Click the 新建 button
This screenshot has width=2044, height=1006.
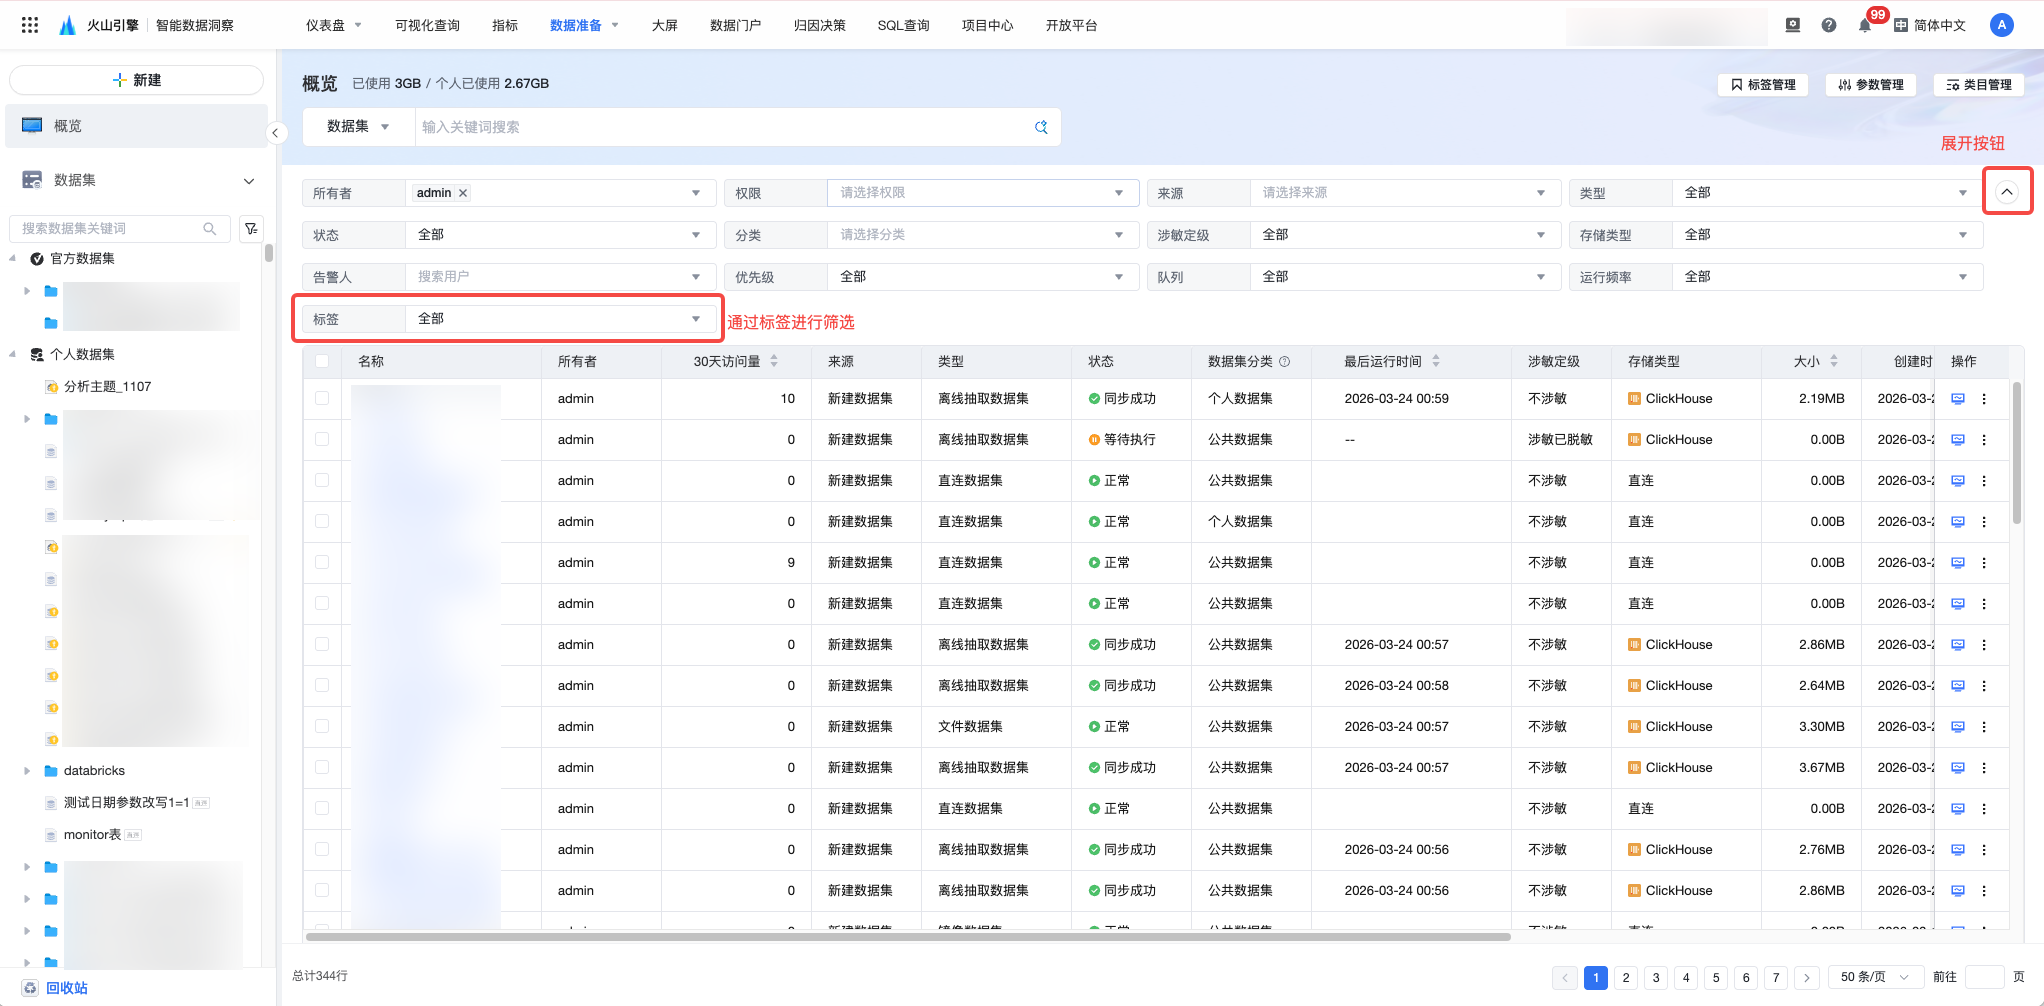click(136, 80)
